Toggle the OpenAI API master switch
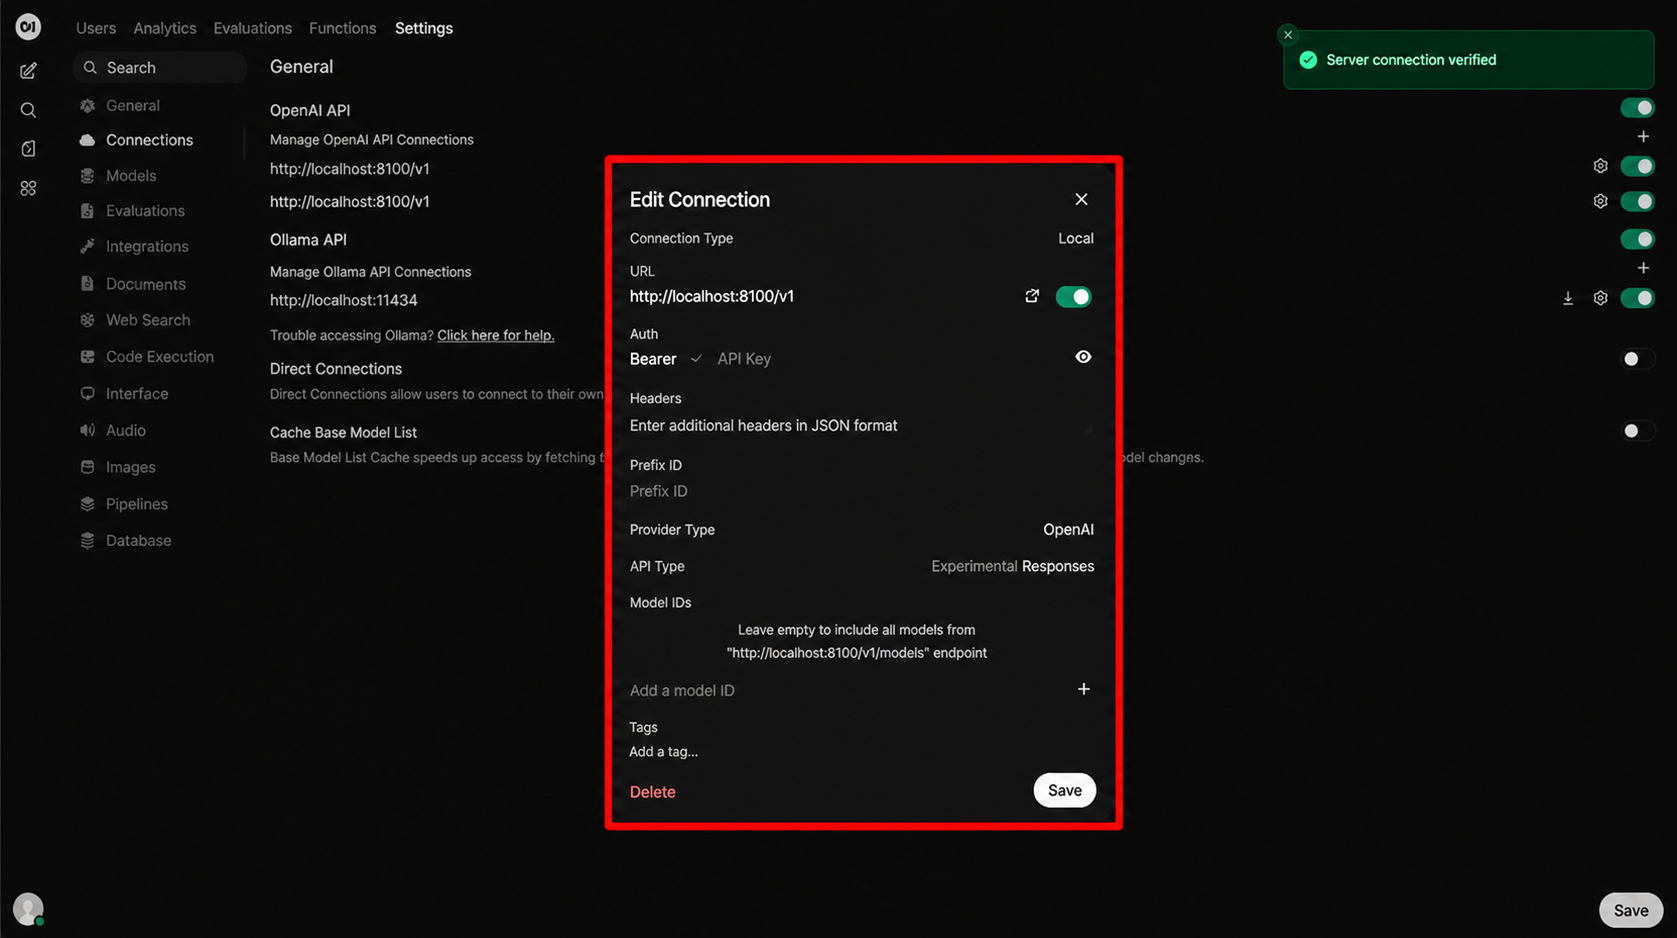The width and height of the screenshot is (1677, 938). [x=1637, y=107]
